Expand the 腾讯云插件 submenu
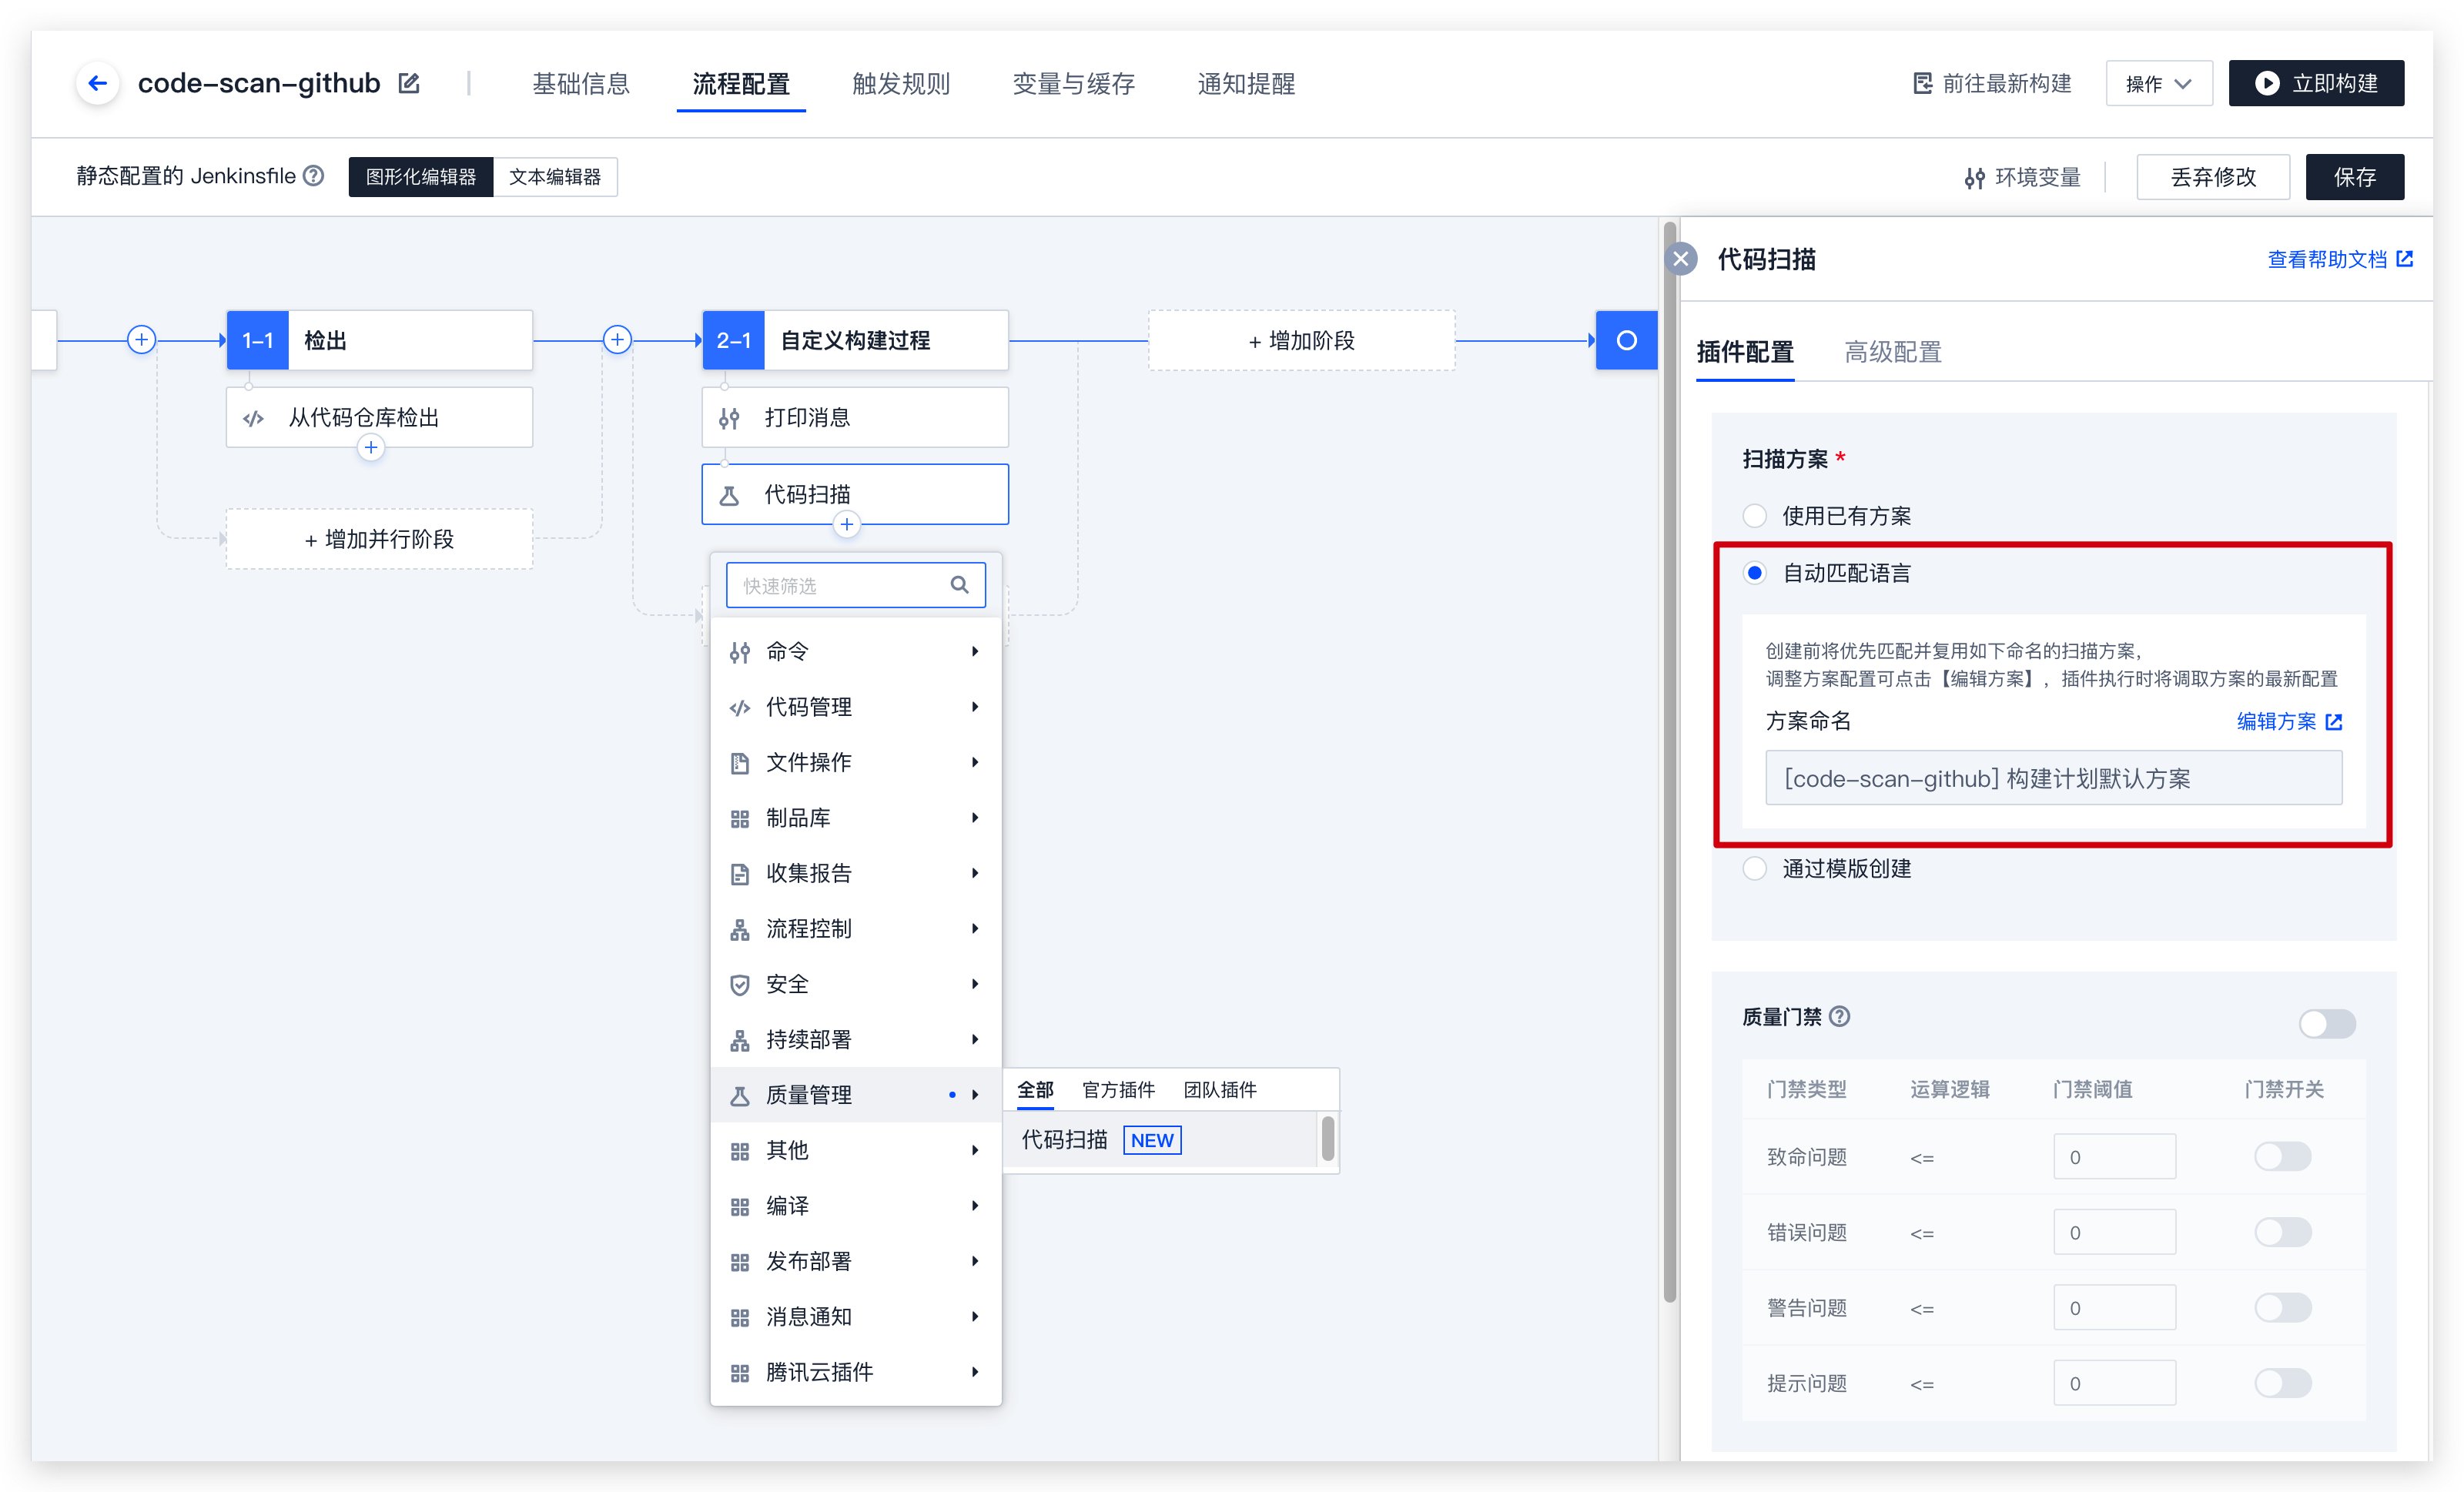Screen dimensions: 2464x1492 point(975,1372)
